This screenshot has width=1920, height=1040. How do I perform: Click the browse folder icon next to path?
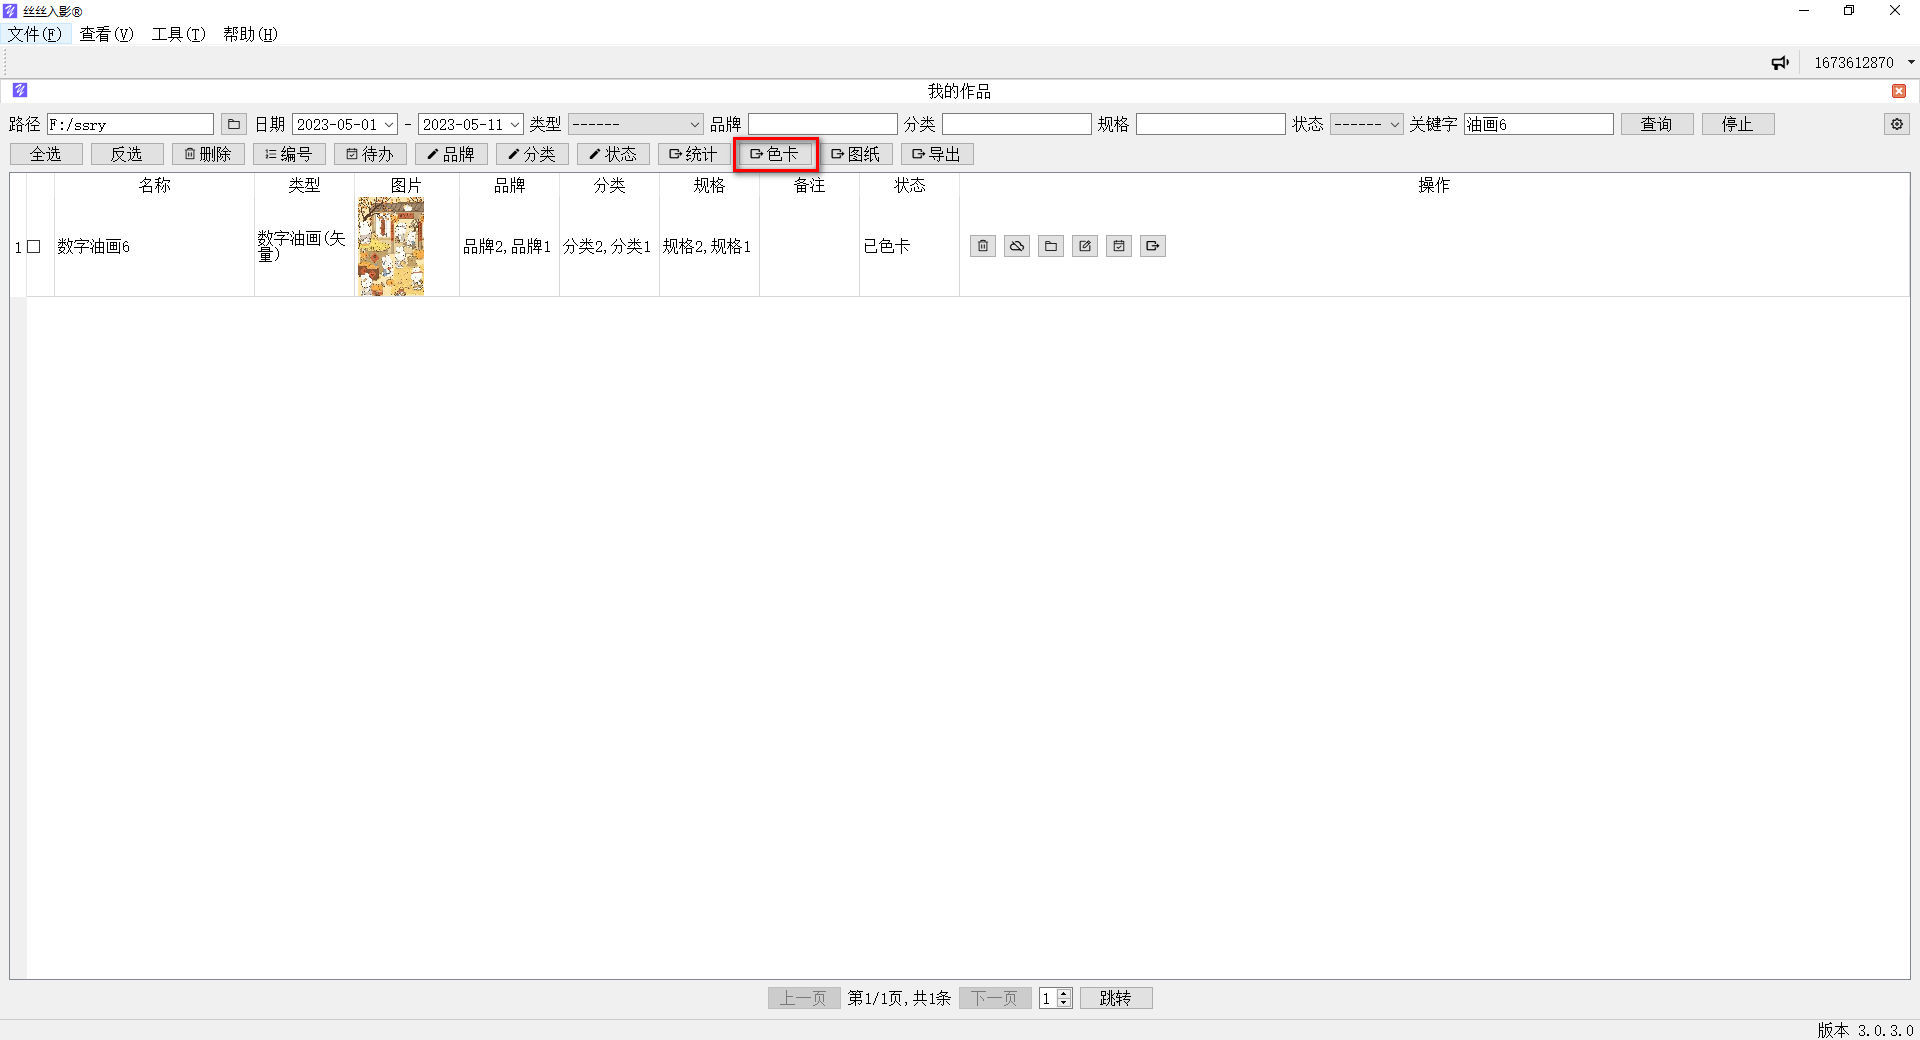click(233, 124)
